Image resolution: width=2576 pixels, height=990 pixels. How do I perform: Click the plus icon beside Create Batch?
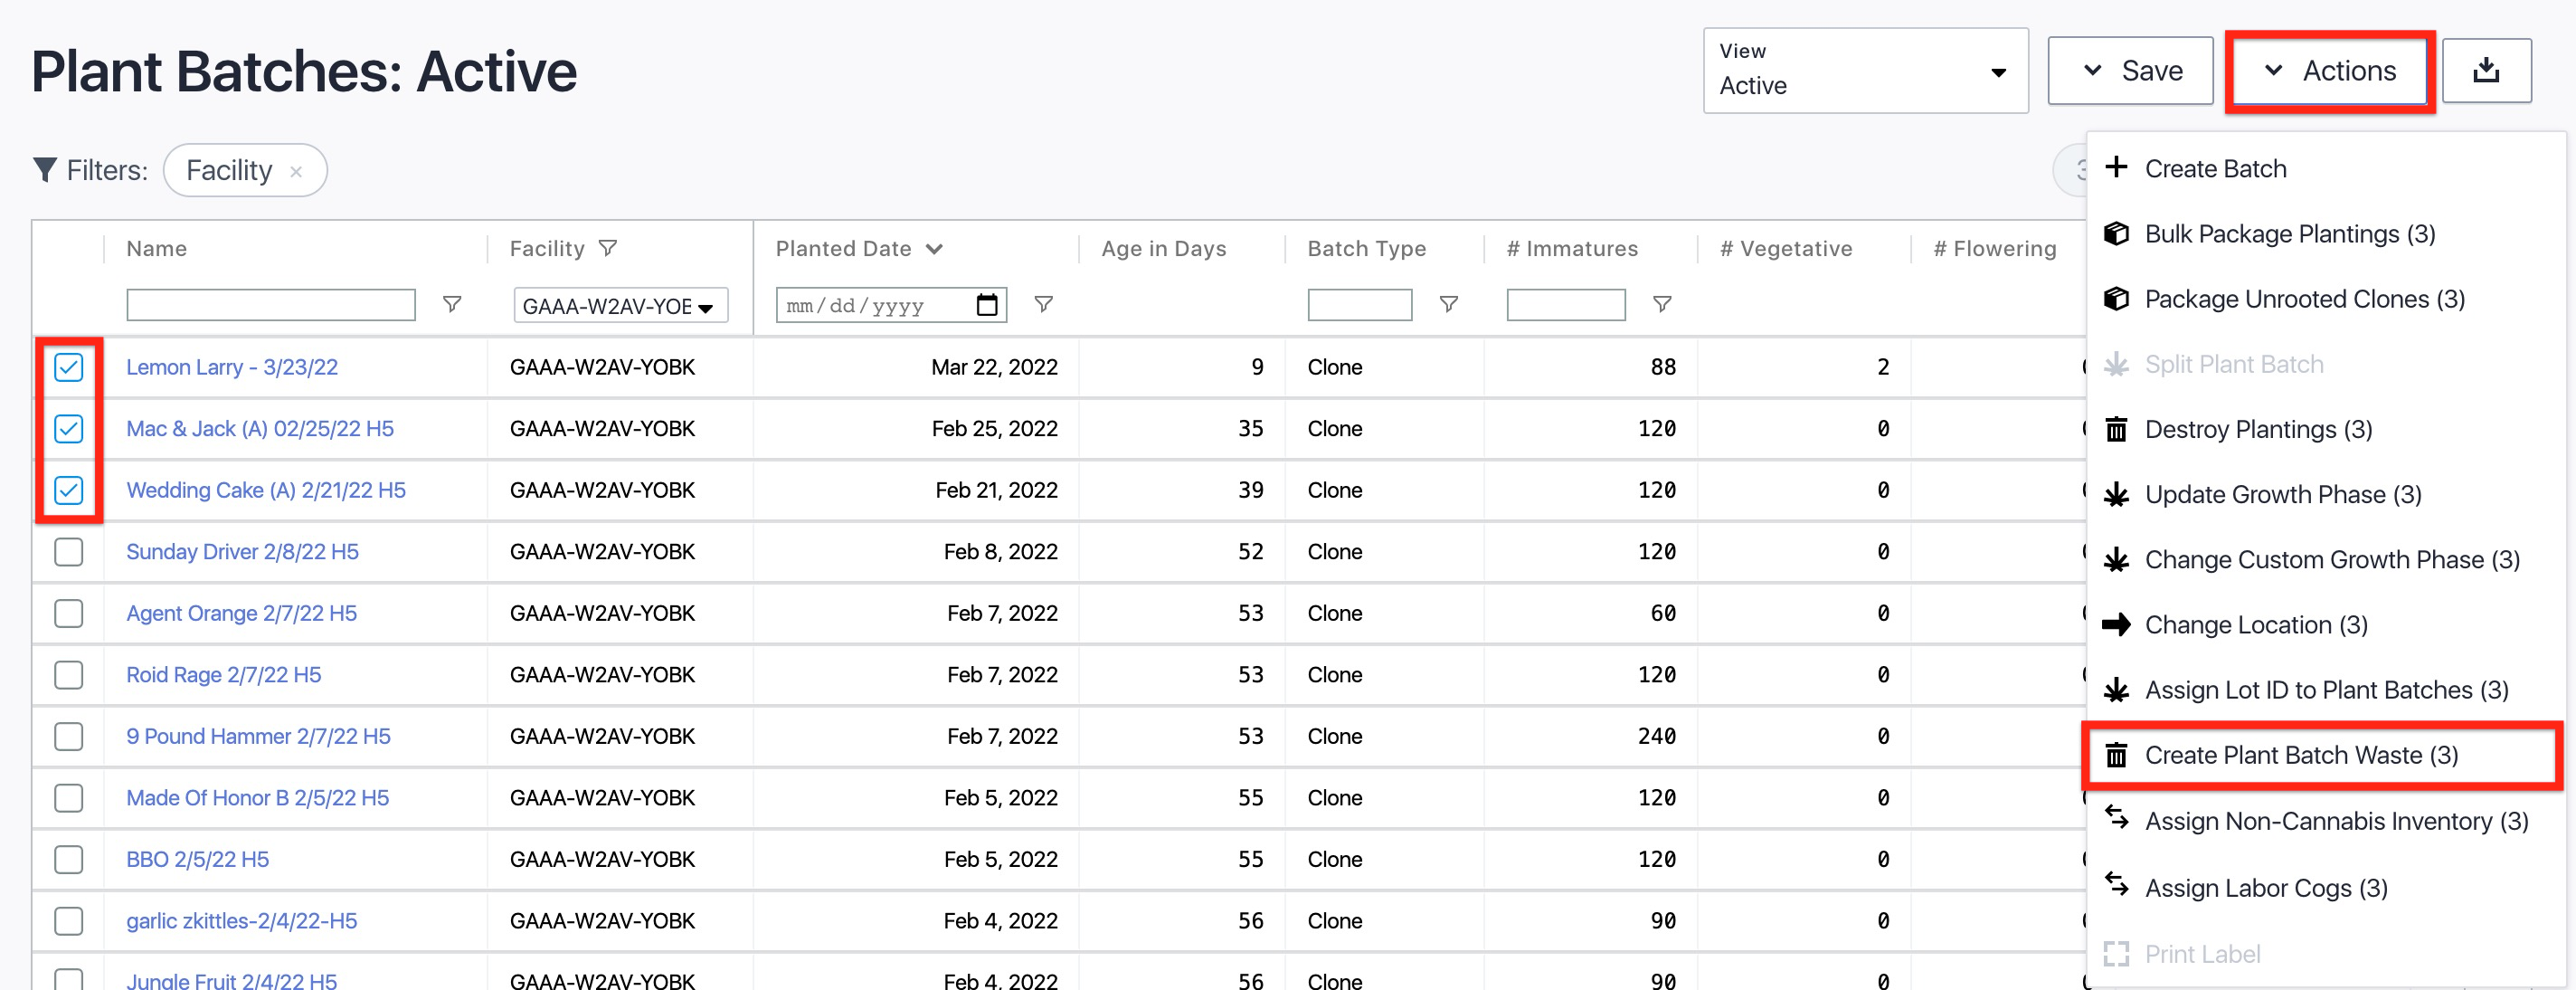2116,167
